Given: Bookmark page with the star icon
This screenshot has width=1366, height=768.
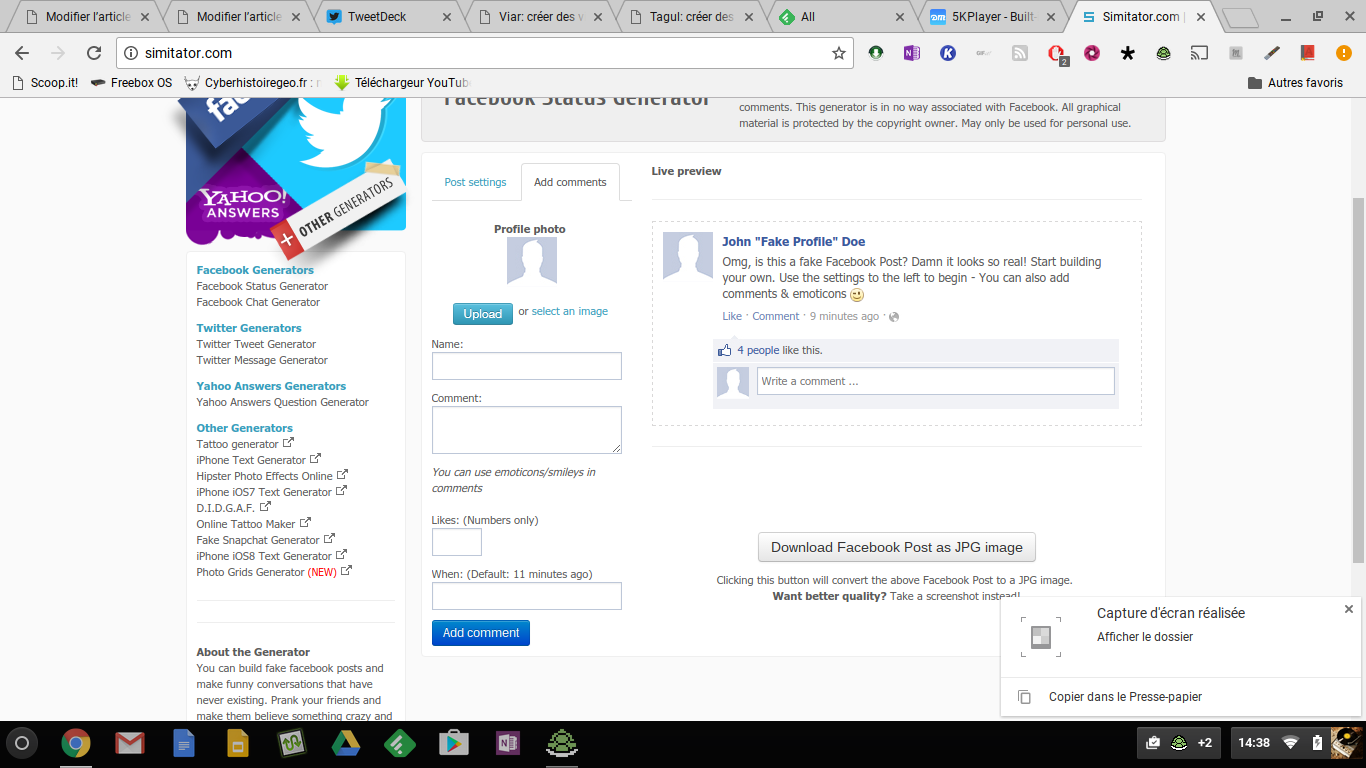Looking at the screenshot, I should (x=839, y=53).
